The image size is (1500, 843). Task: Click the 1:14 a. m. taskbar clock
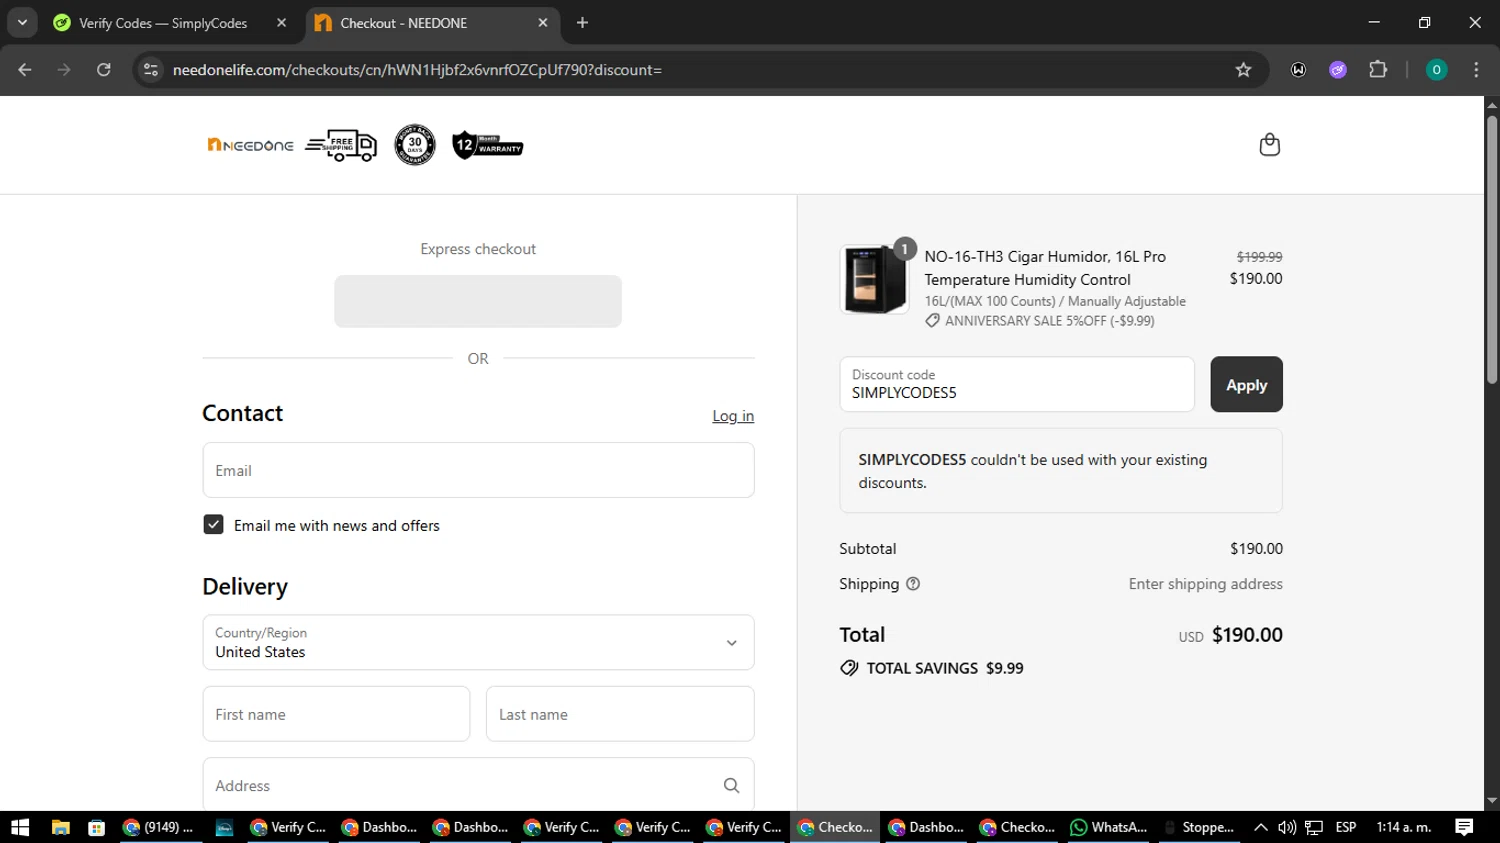pyautogui.click(x=1404, y=827)
